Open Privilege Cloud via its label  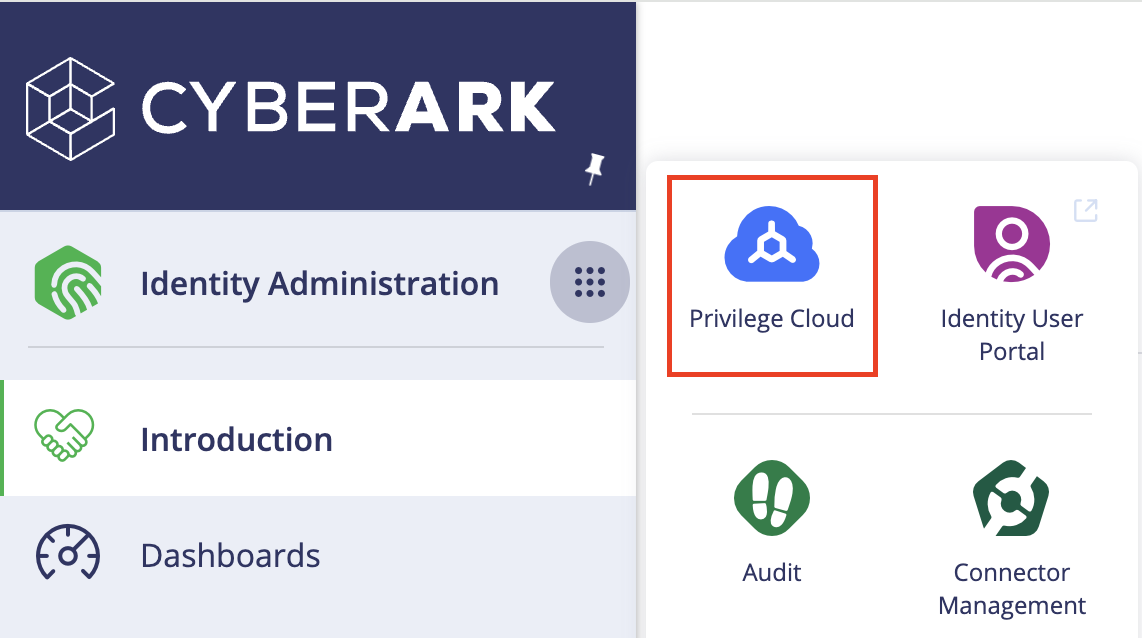tap(771, 318)
